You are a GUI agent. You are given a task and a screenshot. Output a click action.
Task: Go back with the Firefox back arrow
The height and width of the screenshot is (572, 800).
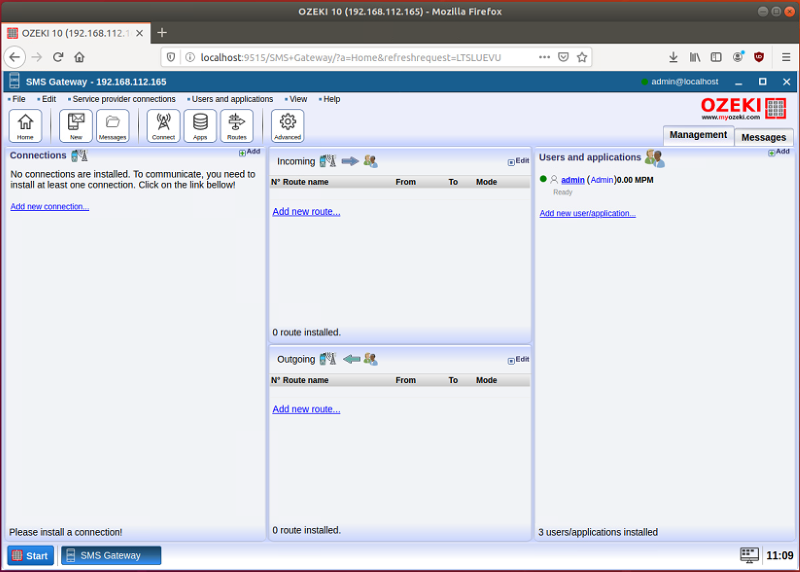coord(14,57)
